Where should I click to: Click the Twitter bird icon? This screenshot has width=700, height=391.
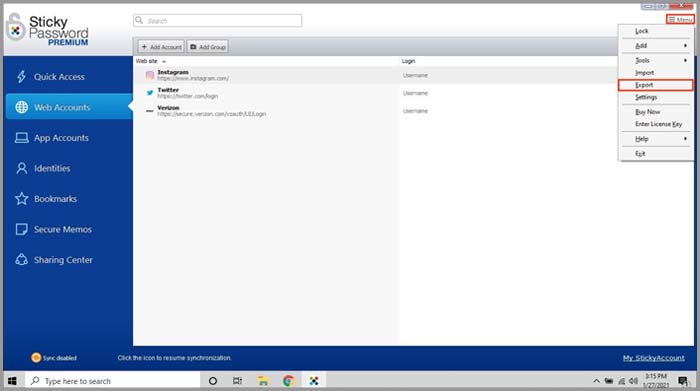click(x=150, y=93)
